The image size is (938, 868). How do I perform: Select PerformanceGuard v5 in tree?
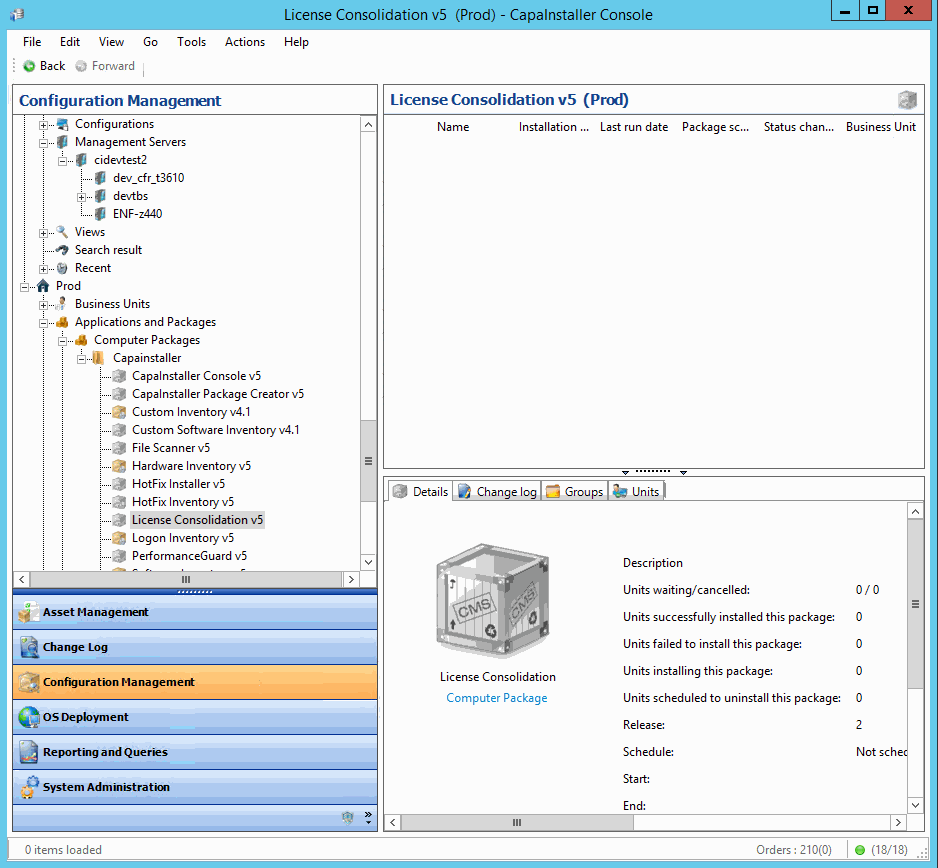189,556
